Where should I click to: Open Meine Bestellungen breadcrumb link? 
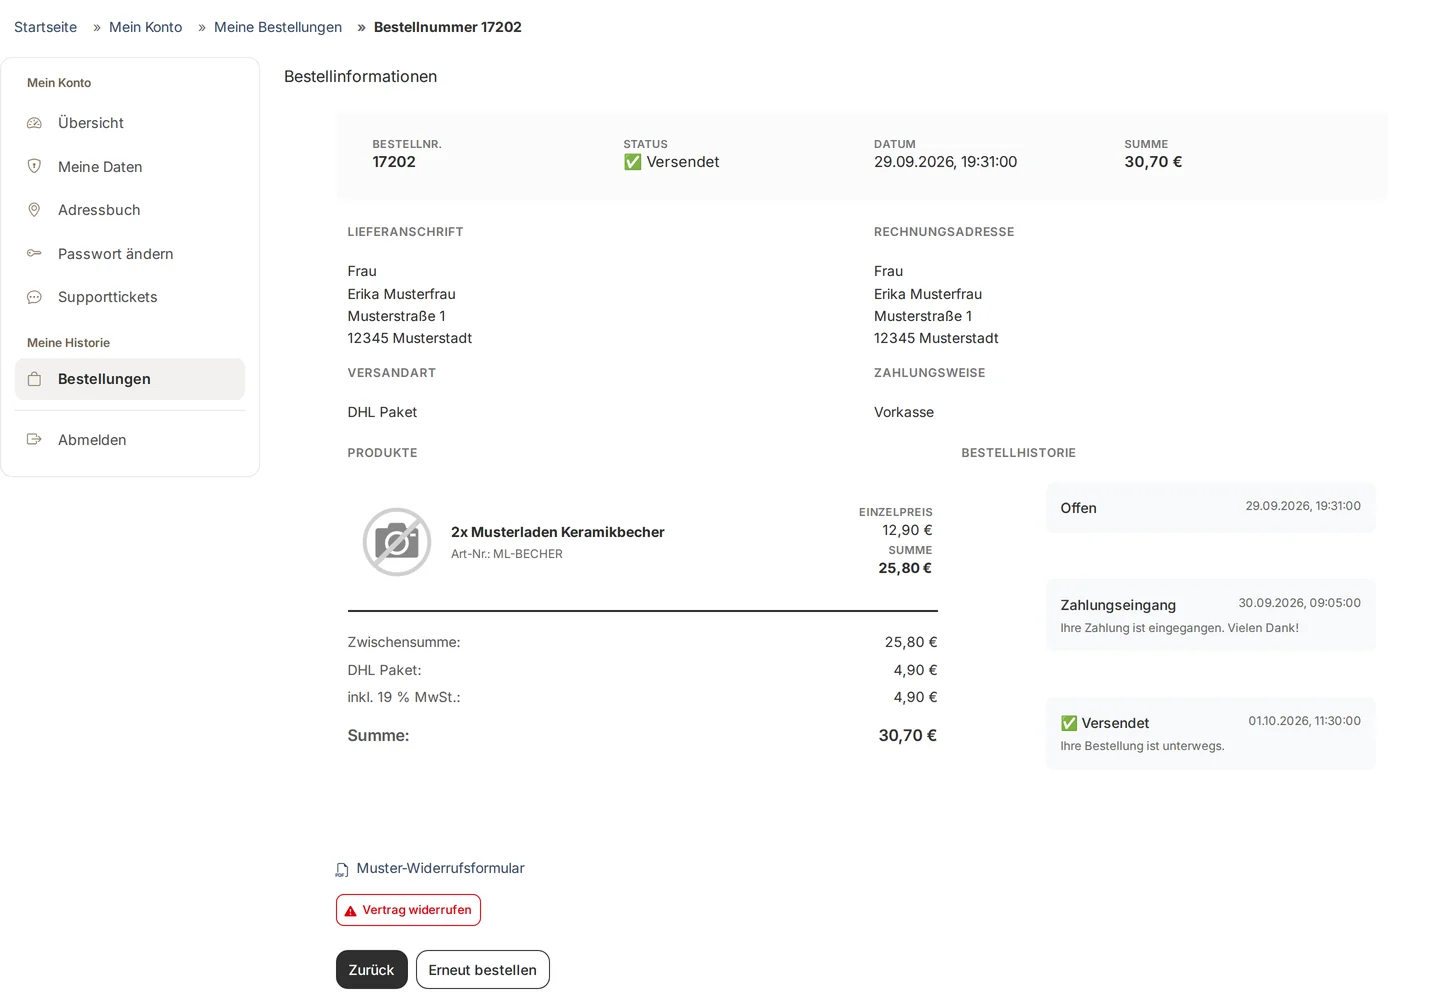278,27
